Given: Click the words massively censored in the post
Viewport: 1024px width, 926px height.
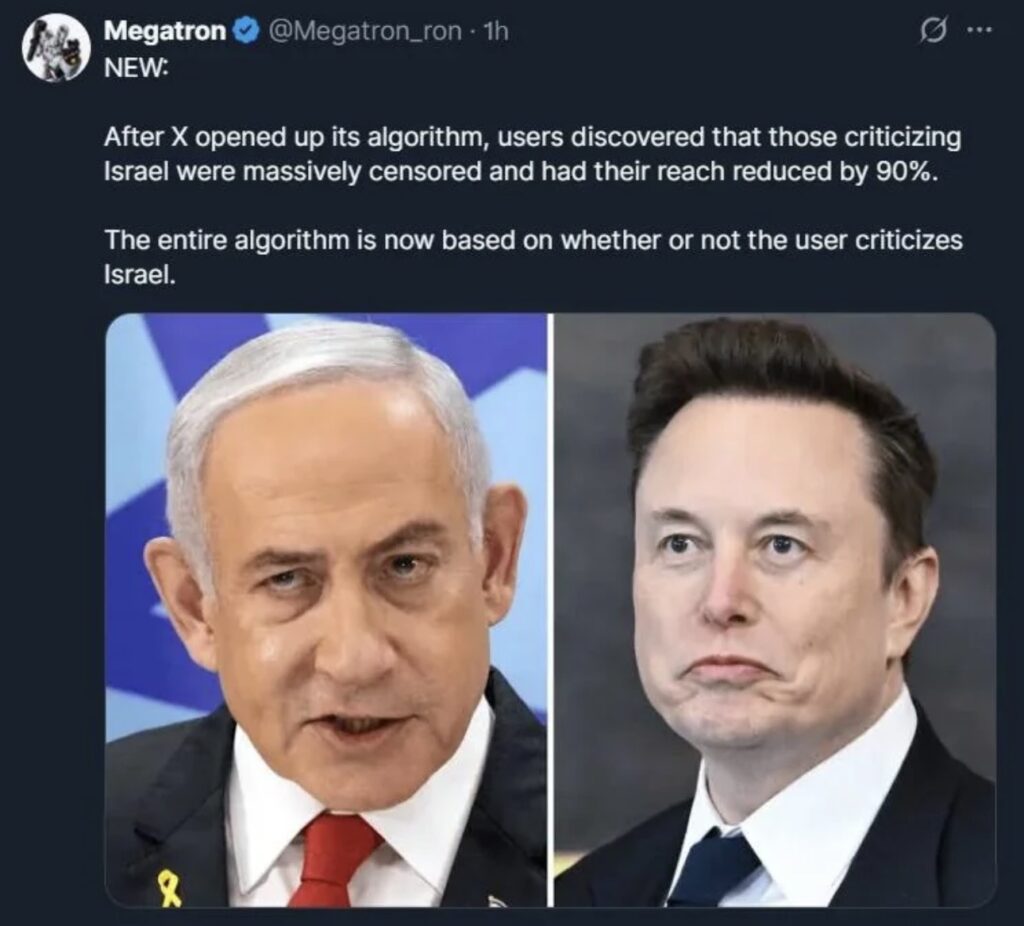Looking at the screenshot, I should click(366, 172).
